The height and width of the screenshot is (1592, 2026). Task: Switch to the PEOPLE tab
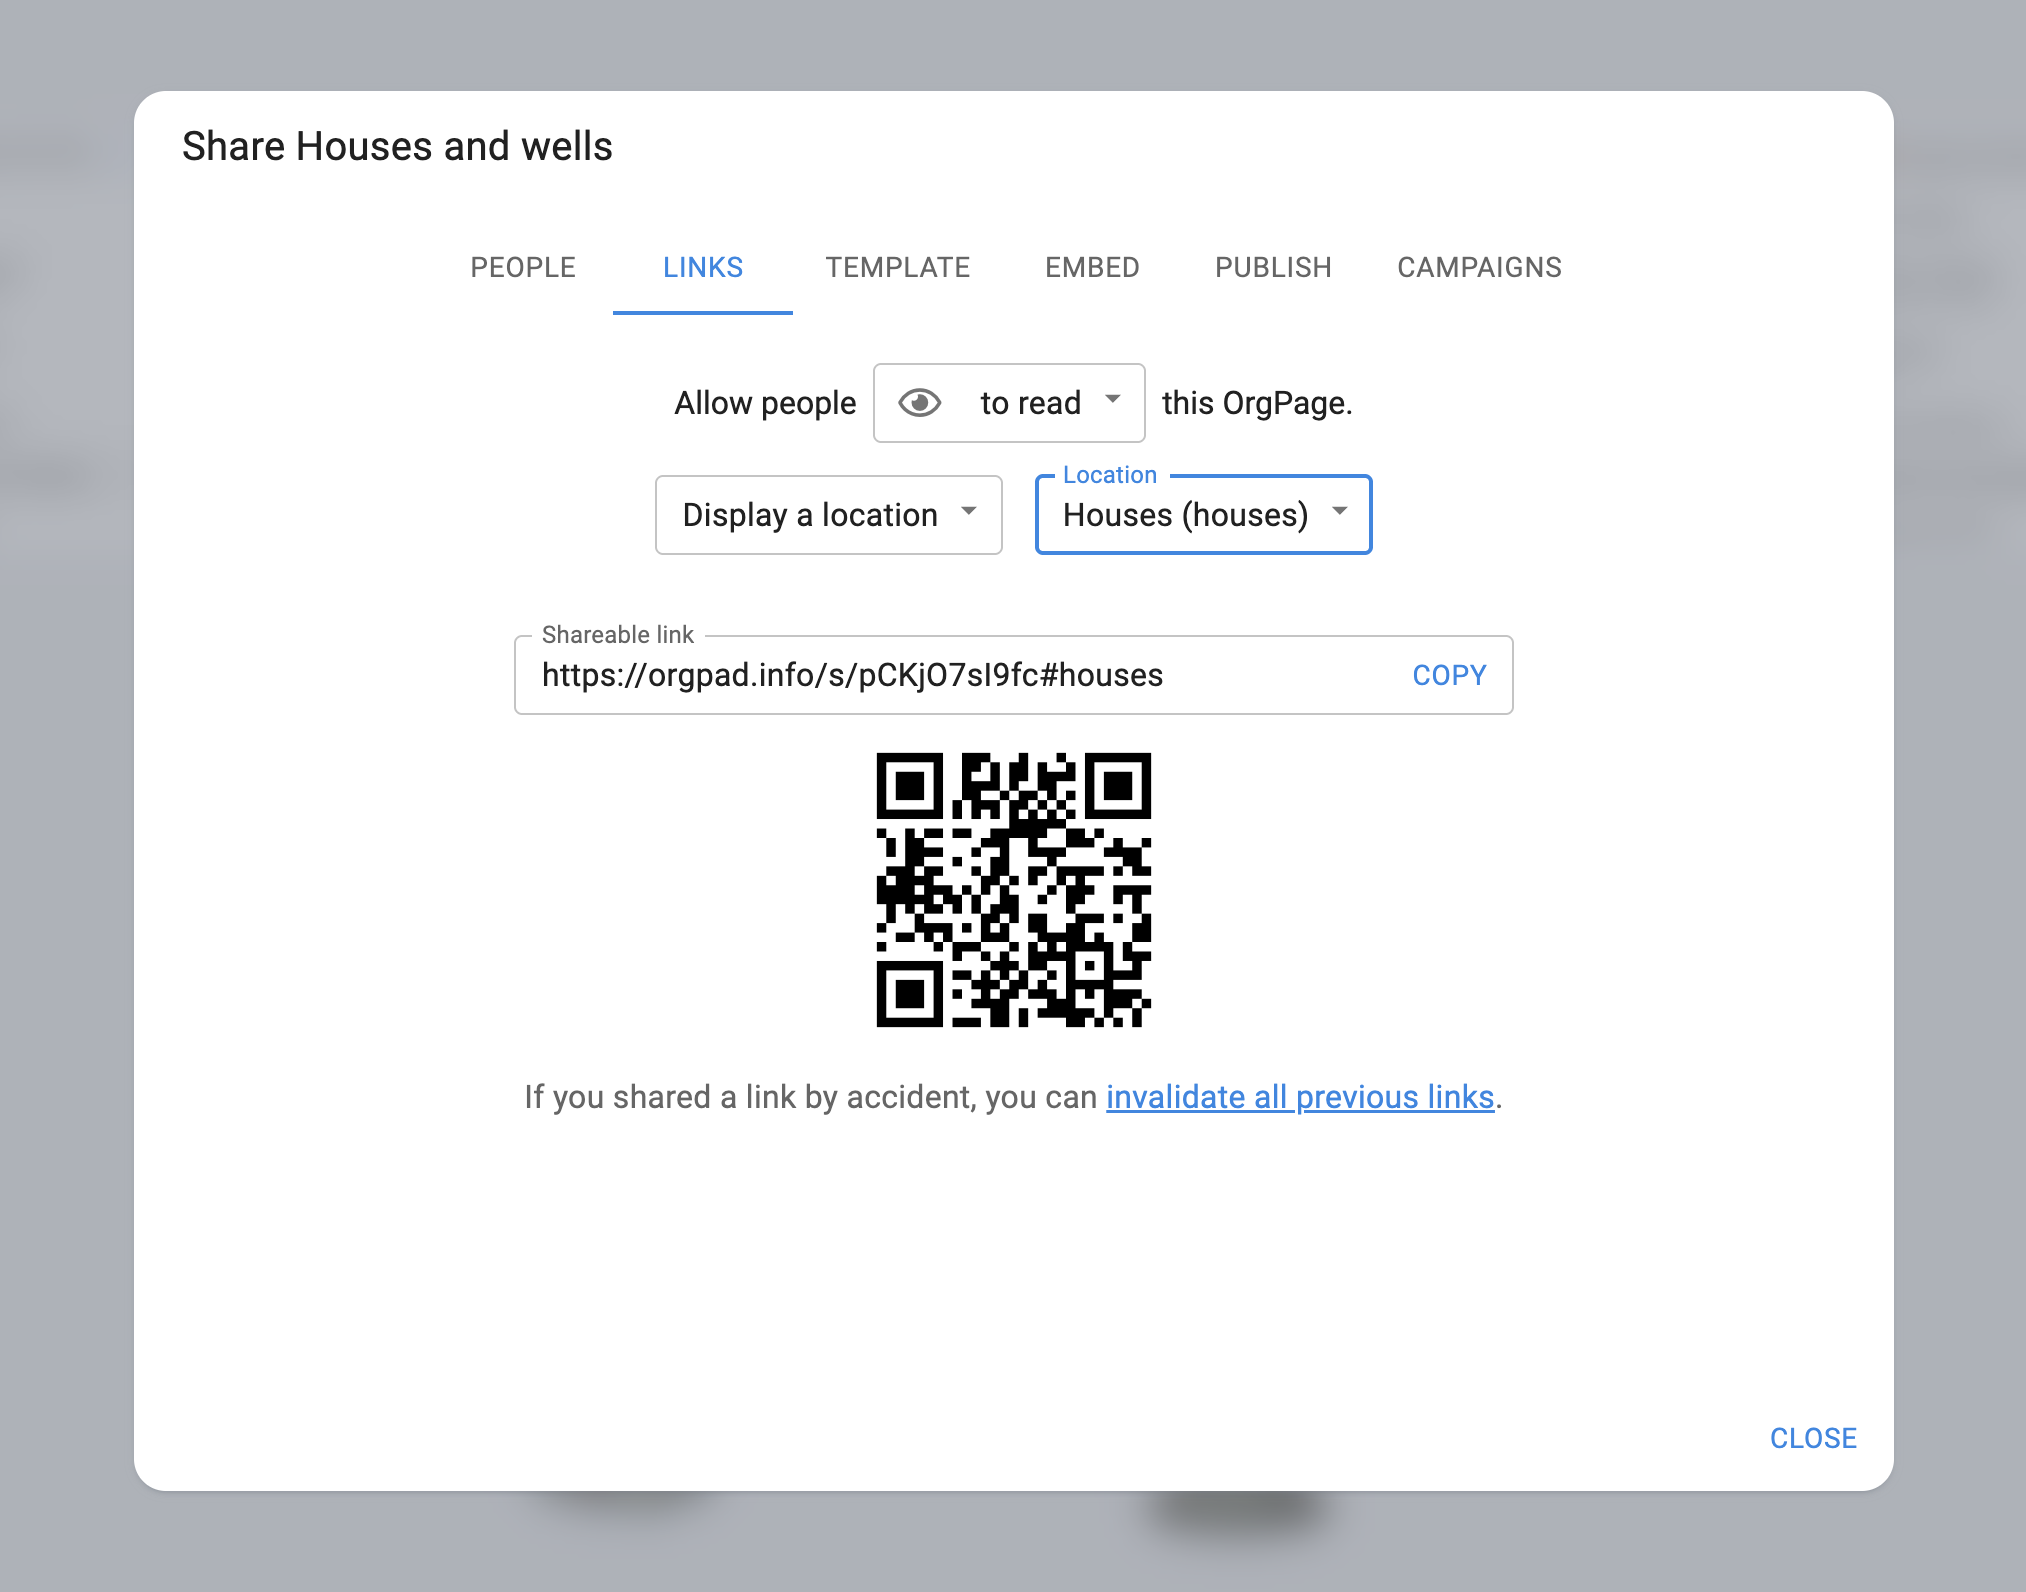tap(522, 267)
